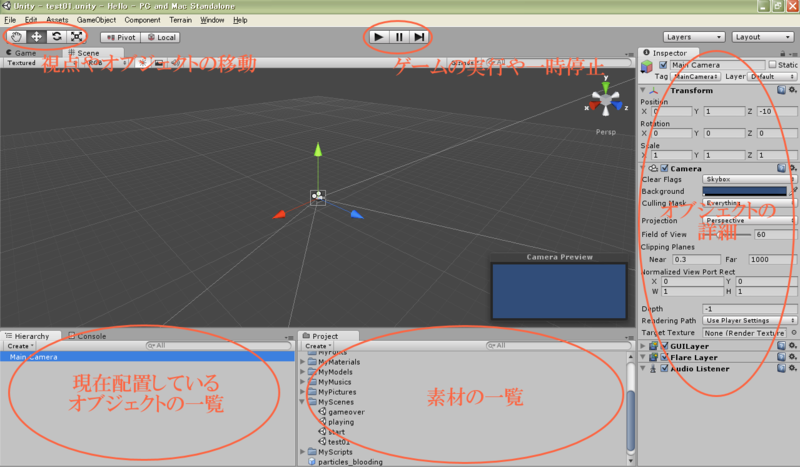Click the Main Camera object icon in Inspector
The height and width of the screenshot is (467, 800).
(x=647, y=67)
